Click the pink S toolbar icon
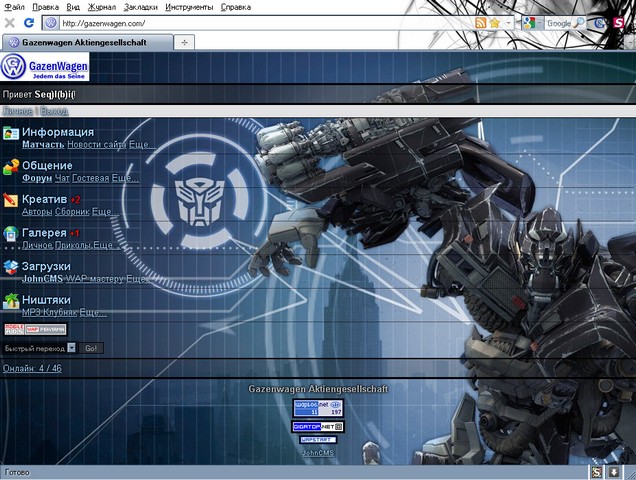The height and width of the screenshot is (480, 636). 618,23
